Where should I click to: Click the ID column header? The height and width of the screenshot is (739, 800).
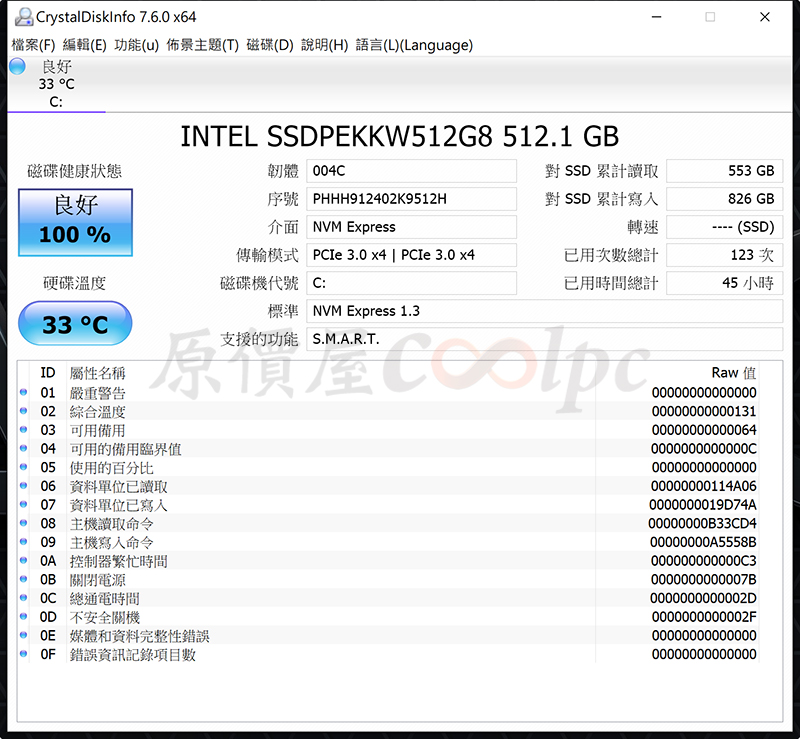click(x=48, y=373)
